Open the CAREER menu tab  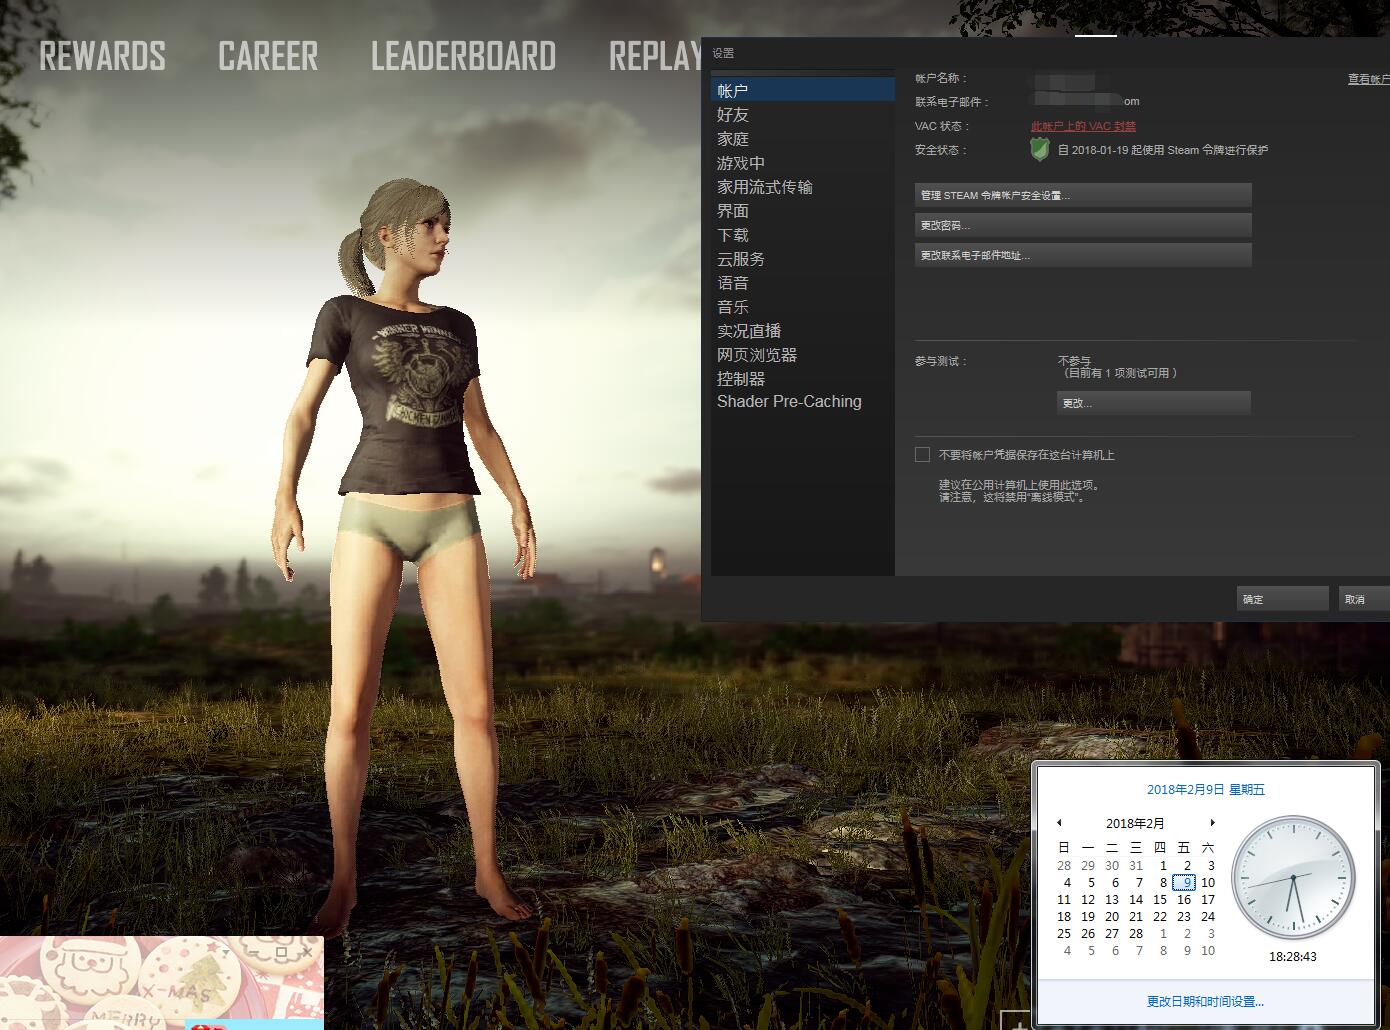pos(268,56)
